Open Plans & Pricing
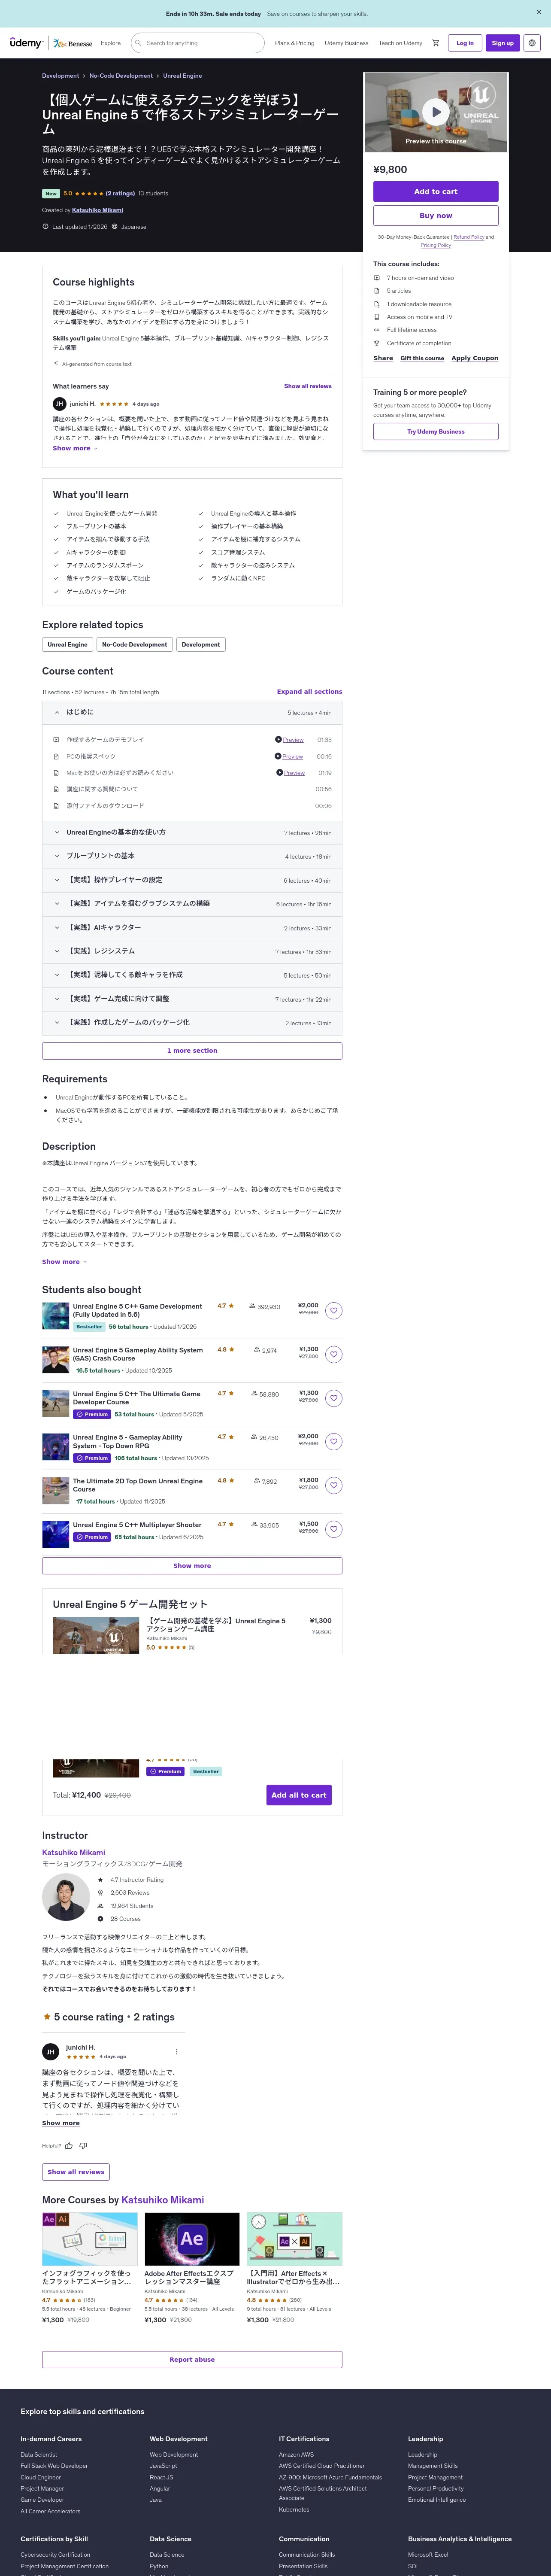The image size is (551, 2576). [294, 43]
